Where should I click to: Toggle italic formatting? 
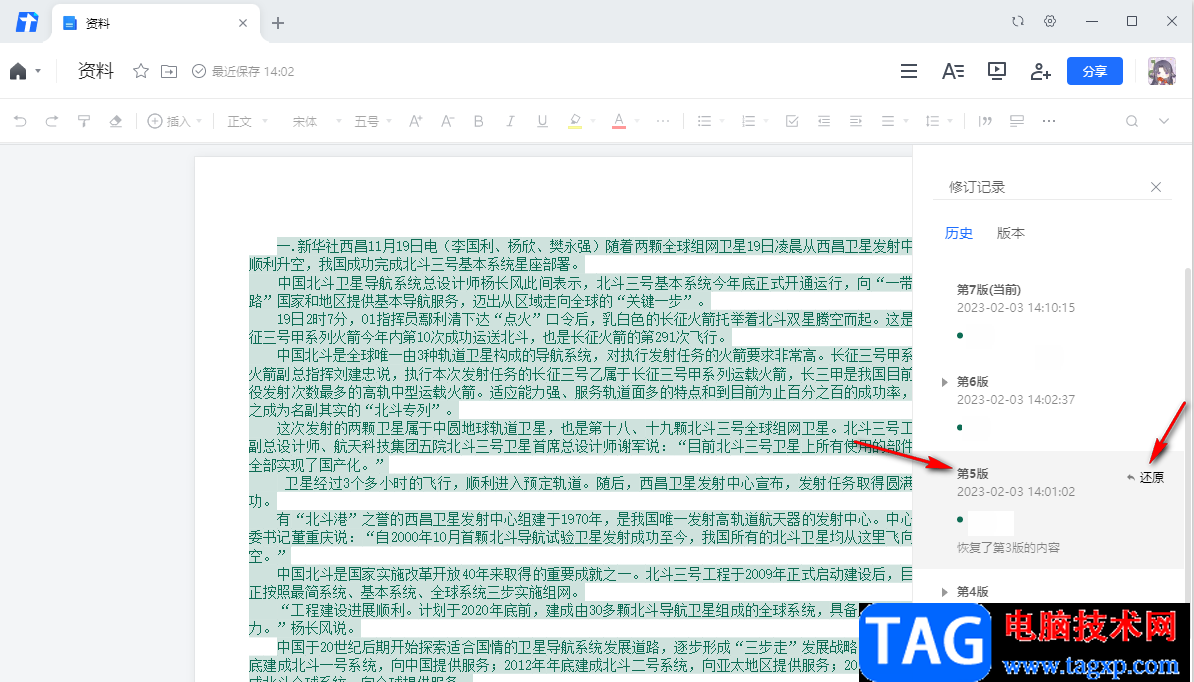coord(510,121)
